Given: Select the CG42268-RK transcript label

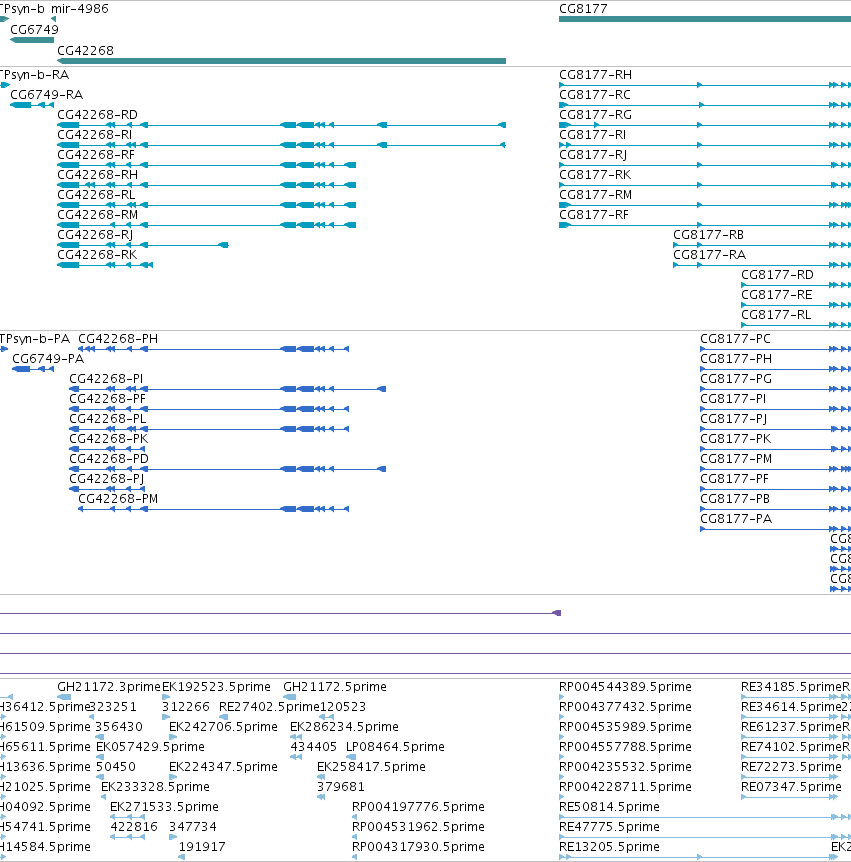Looking at the screenshot, I should [97, 255].
